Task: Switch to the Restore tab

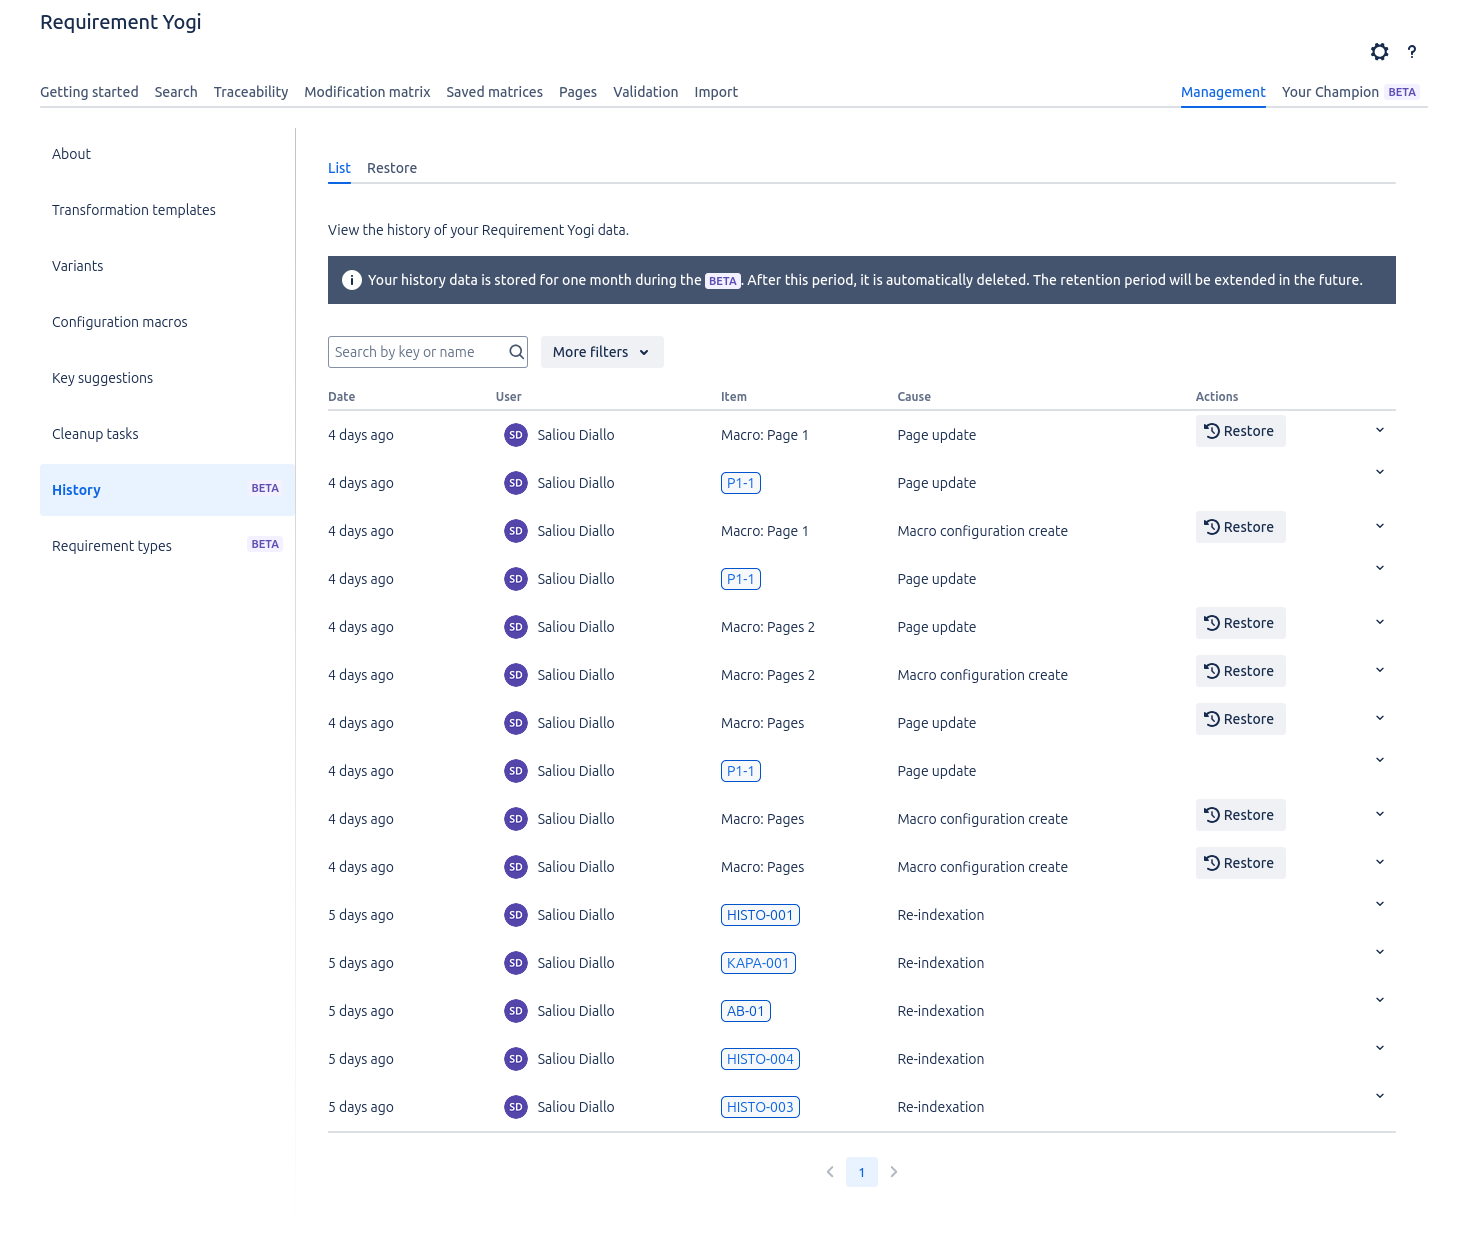Action: click(x=391, y=168)
